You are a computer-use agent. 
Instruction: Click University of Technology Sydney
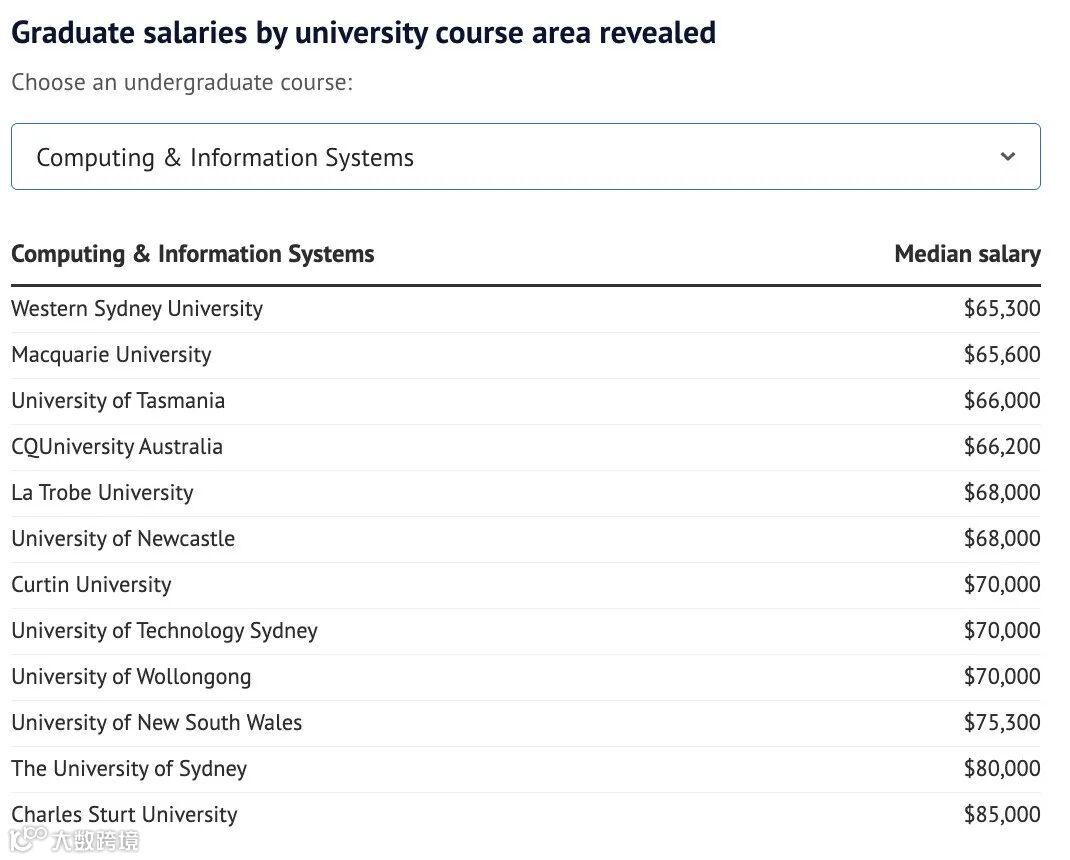click(x=164, y=630)
